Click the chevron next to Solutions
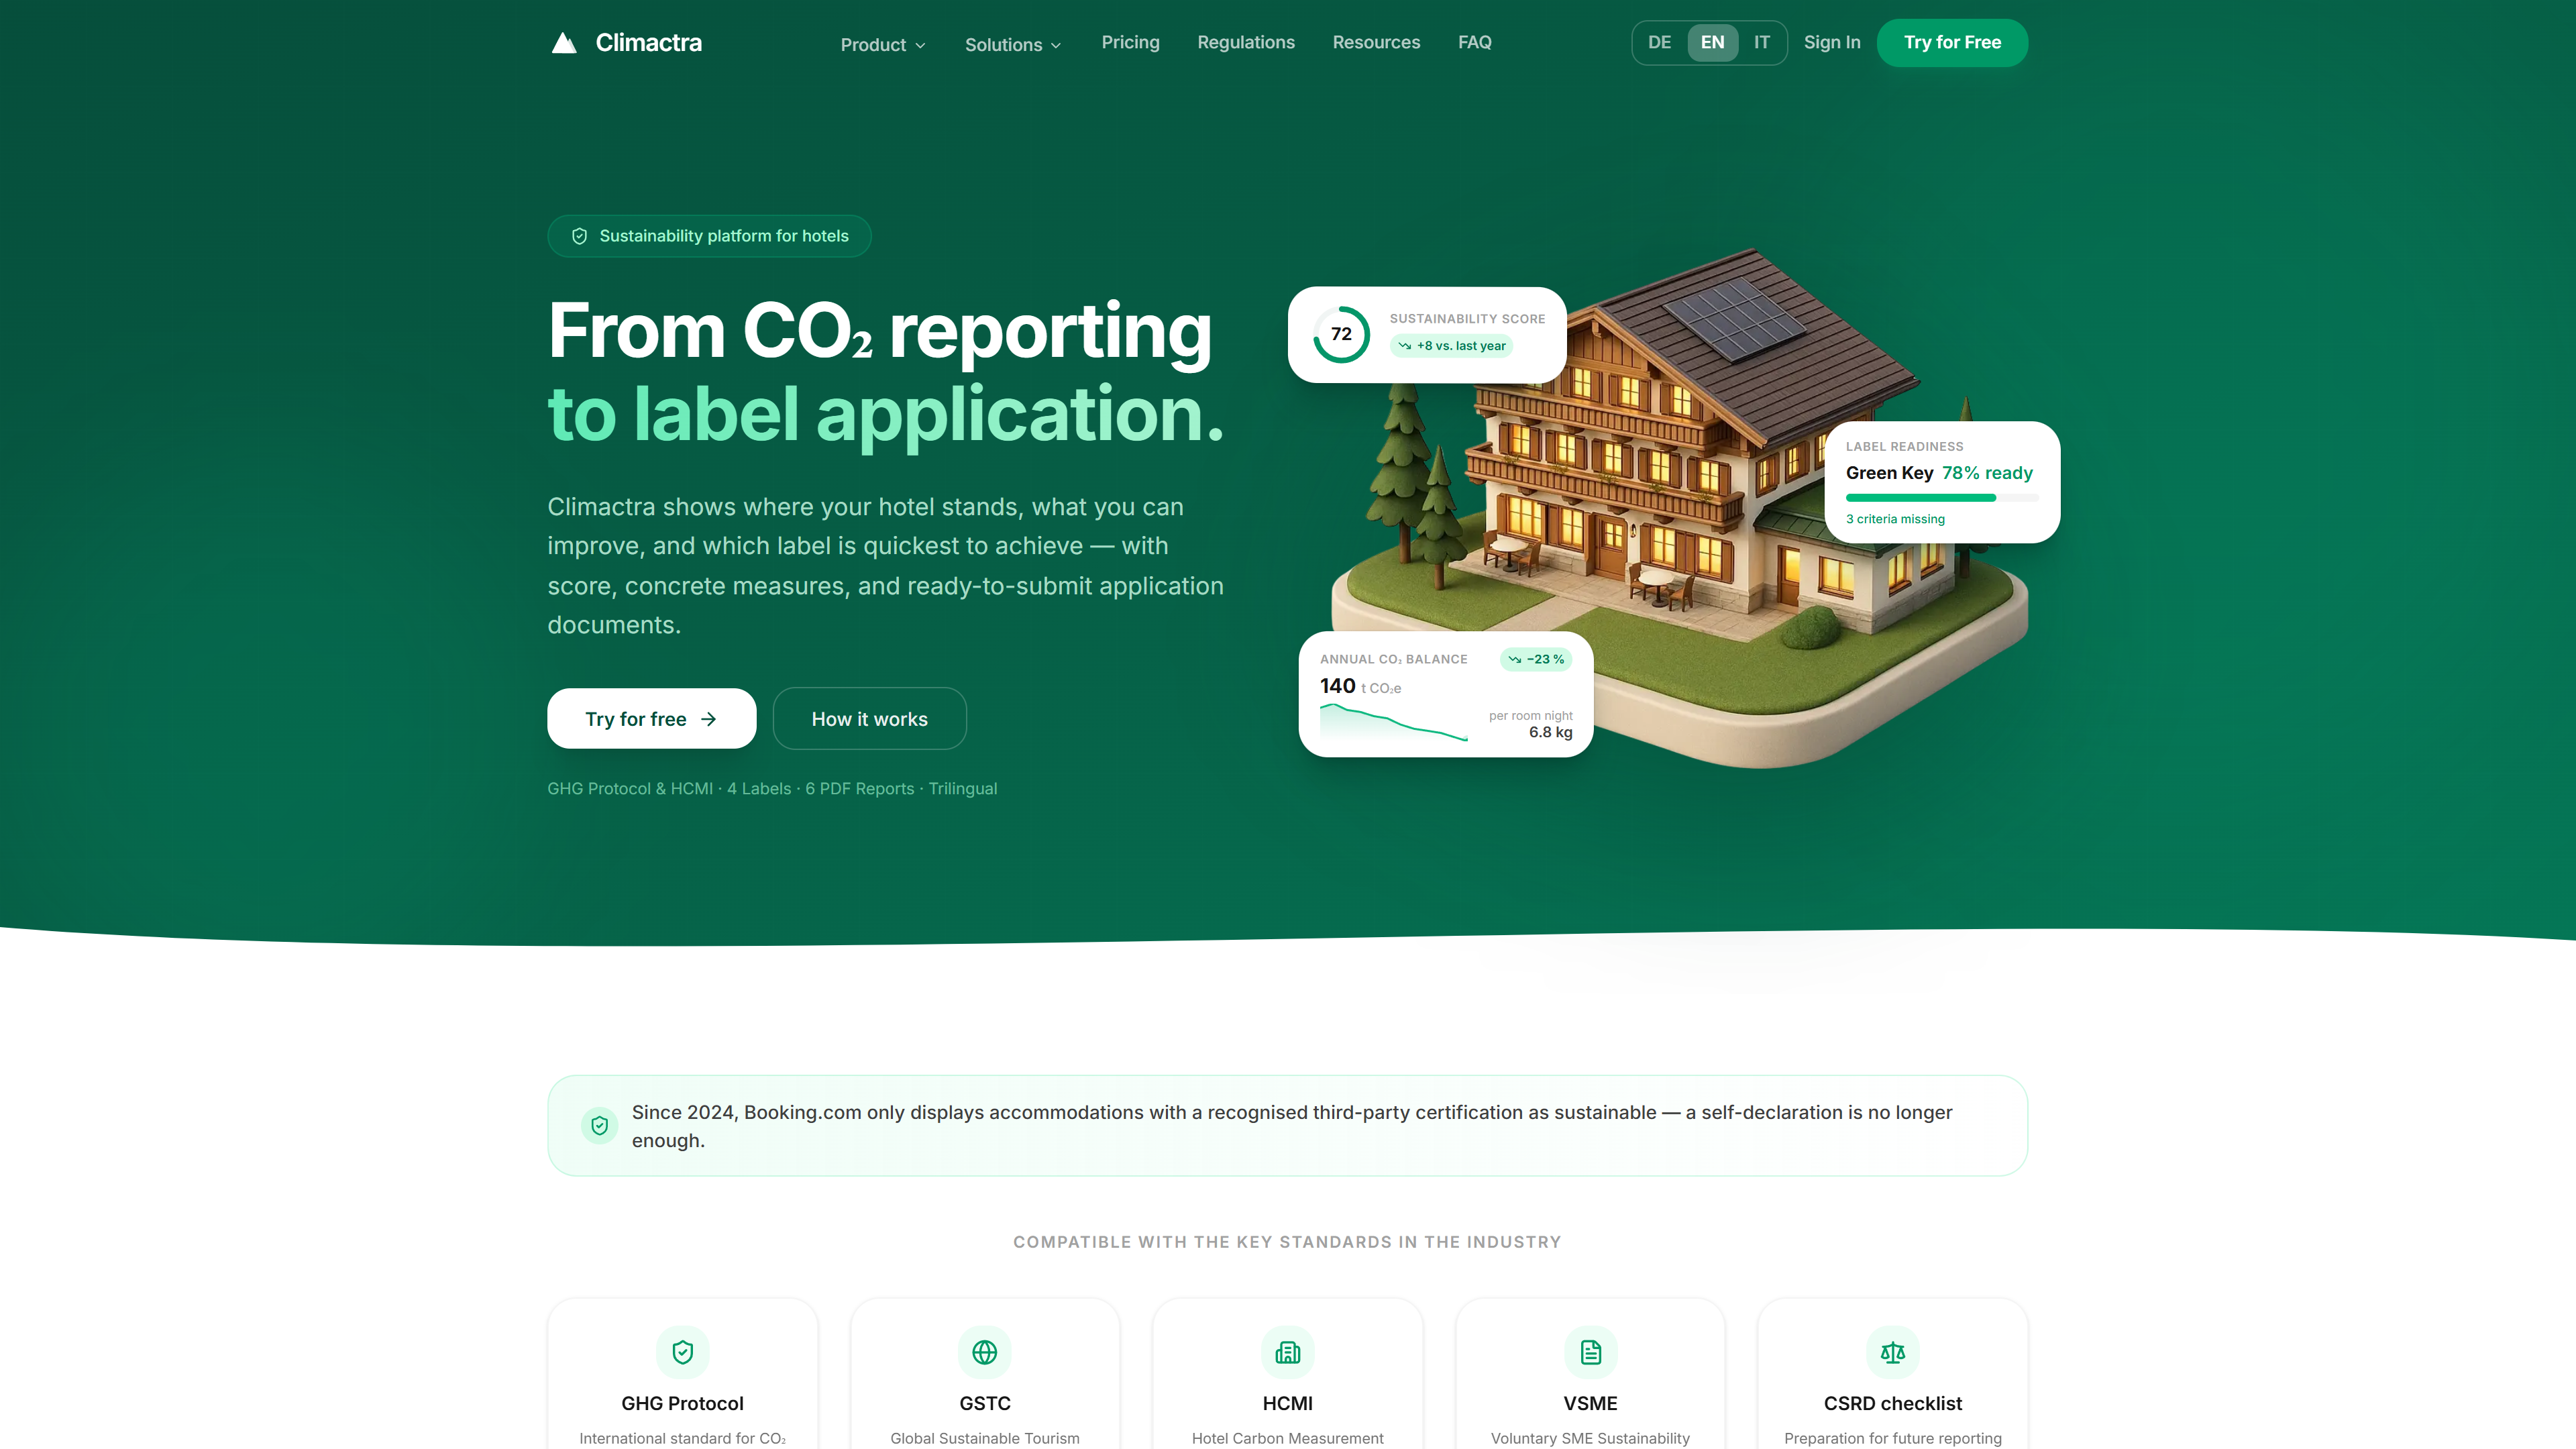The height and width of the screenshot is (1449, 2576). click(x=1055, y=45)
